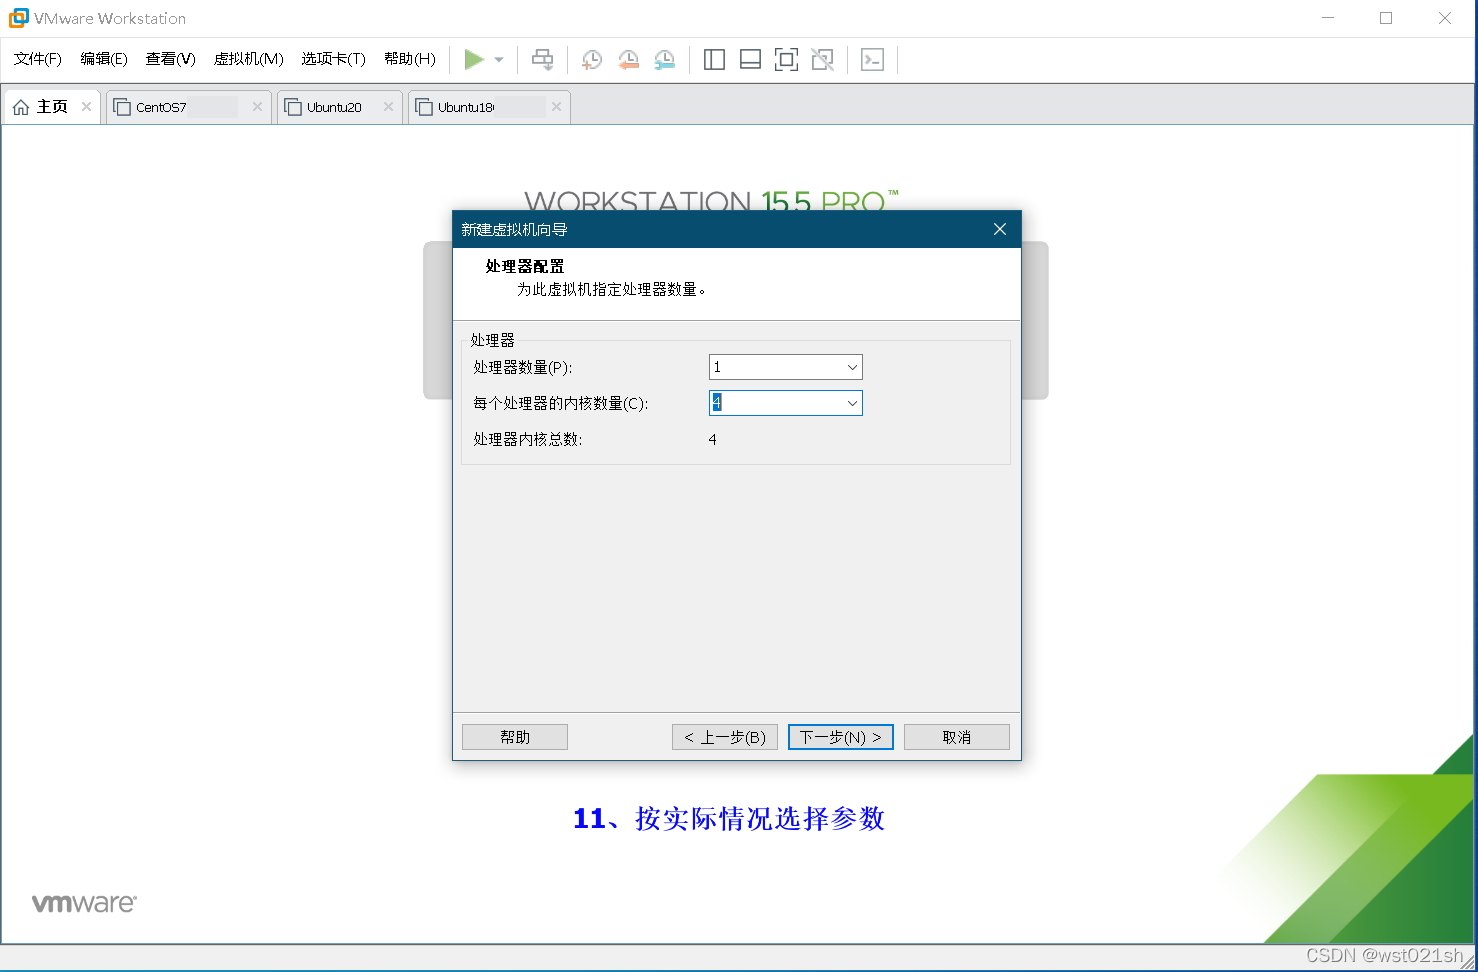
Task: Close the VMware Workstation window
Action: 1445,18
